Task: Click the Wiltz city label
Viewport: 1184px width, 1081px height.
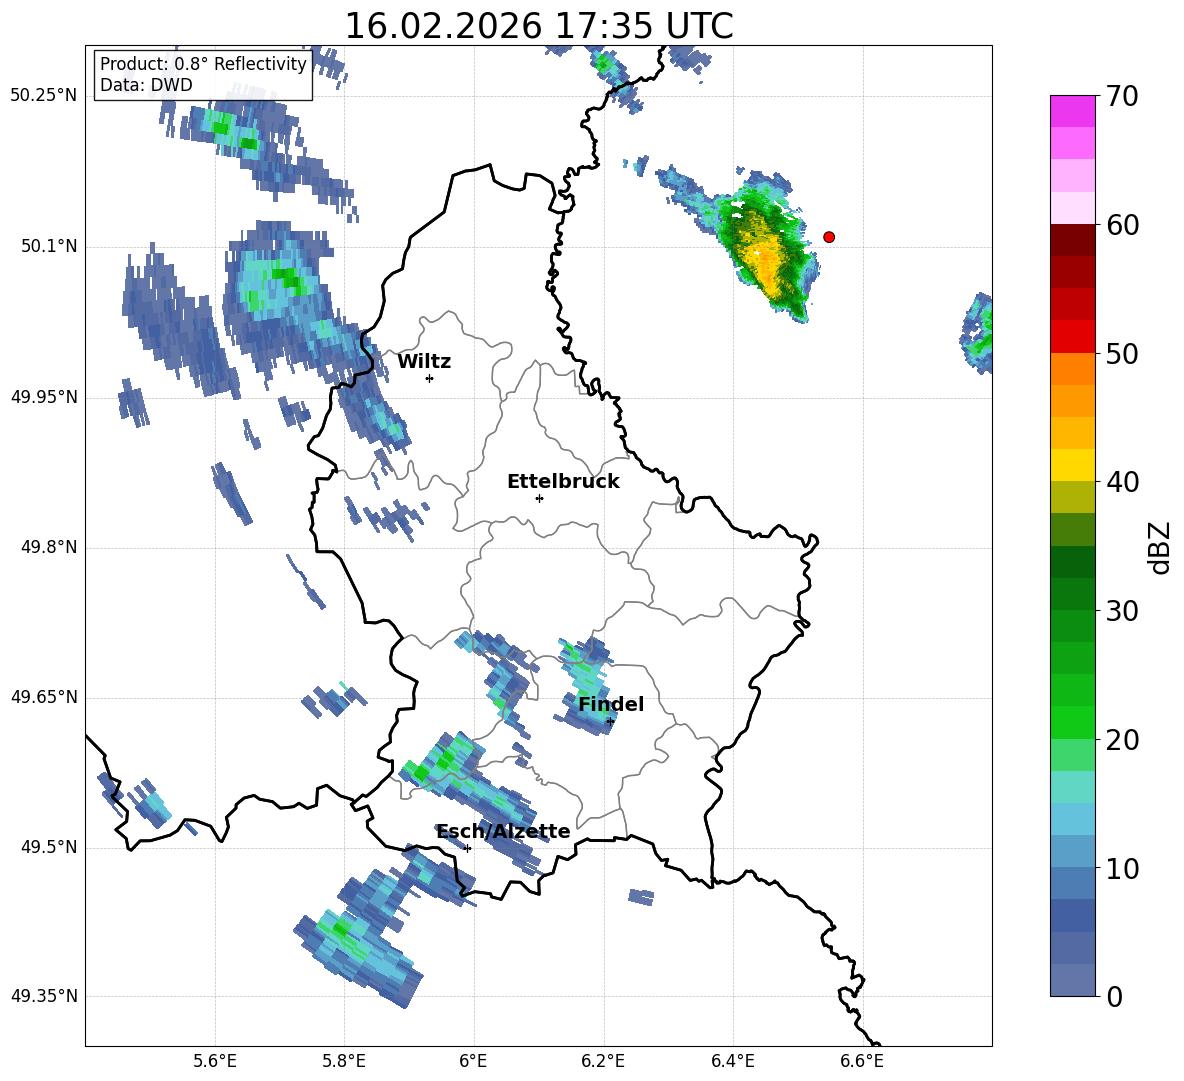Action: (x=424, y=362)
